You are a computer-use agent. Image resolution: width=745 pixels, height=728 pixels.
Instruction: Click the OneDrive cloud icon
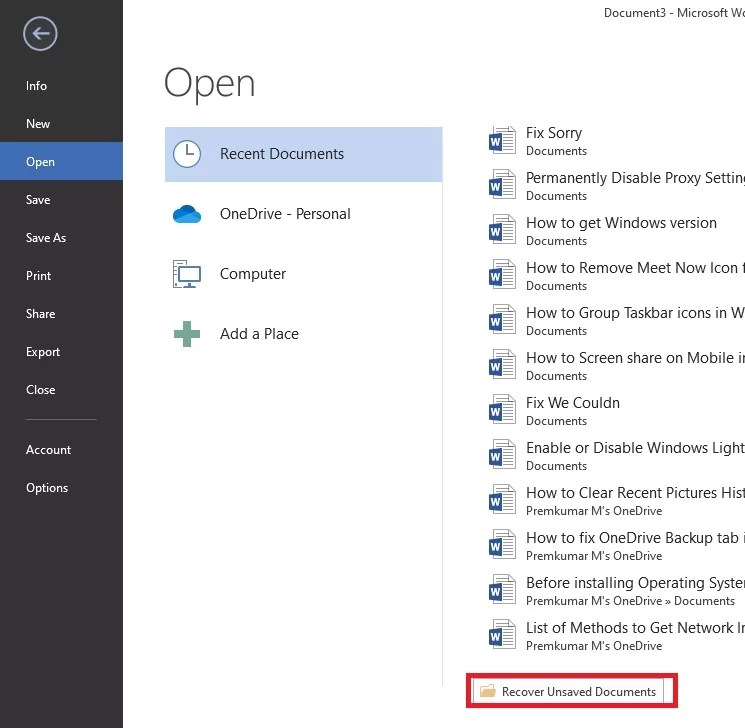pyautogui.click(x=187, y=214)
